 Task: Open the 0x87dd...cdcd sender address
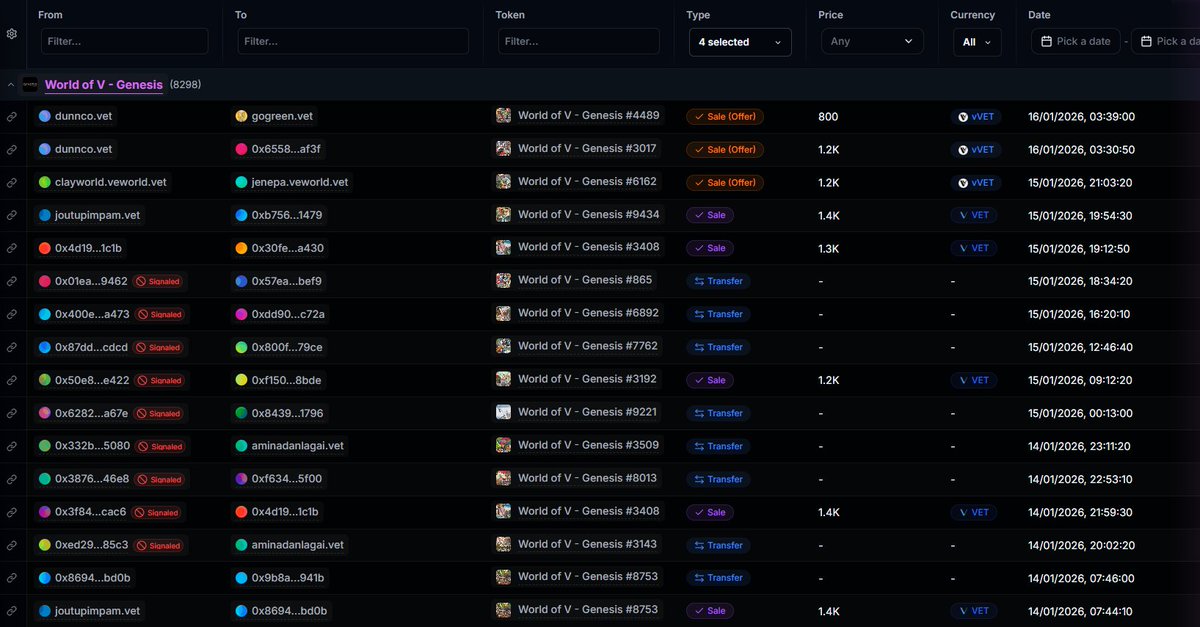[x=91, y=347]
